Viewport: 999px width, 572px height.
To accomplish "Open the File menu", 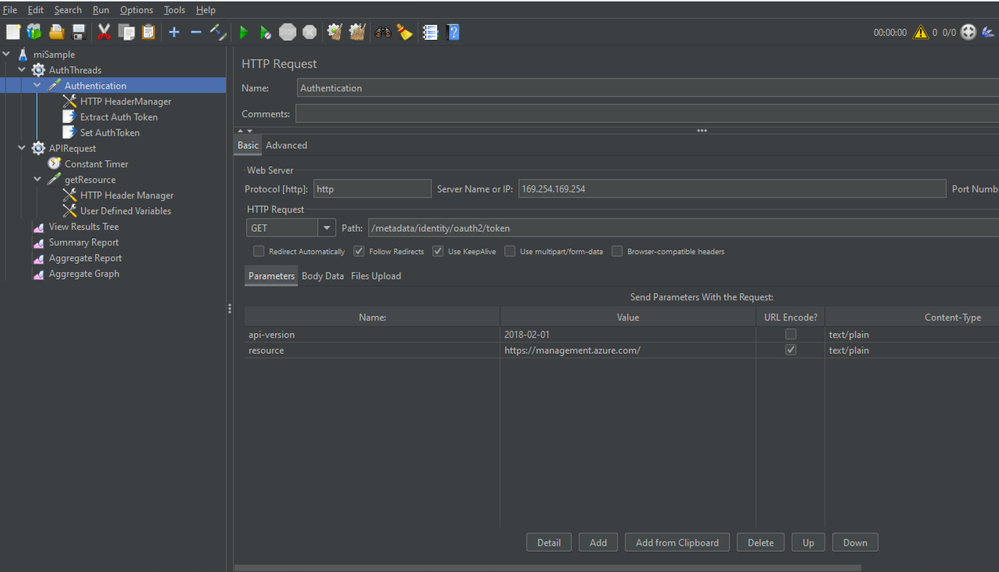I will tap(10, 10).
